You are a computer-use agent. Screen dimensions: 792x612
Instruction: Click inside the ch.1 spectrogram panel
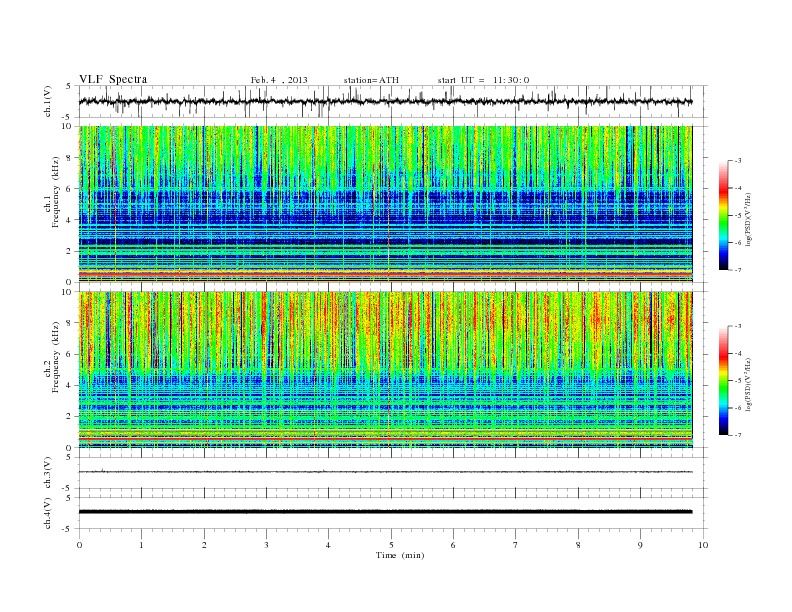pyautogui.click(x=385, y=204)
